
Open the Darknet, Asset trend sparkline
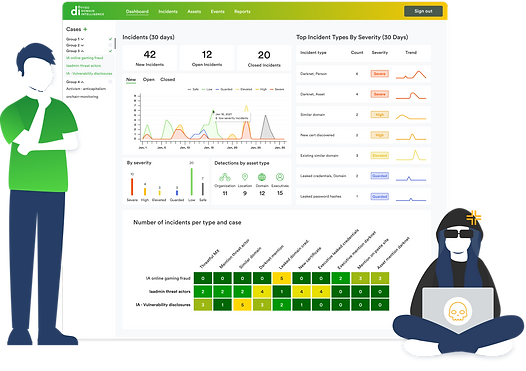(411, 95)
